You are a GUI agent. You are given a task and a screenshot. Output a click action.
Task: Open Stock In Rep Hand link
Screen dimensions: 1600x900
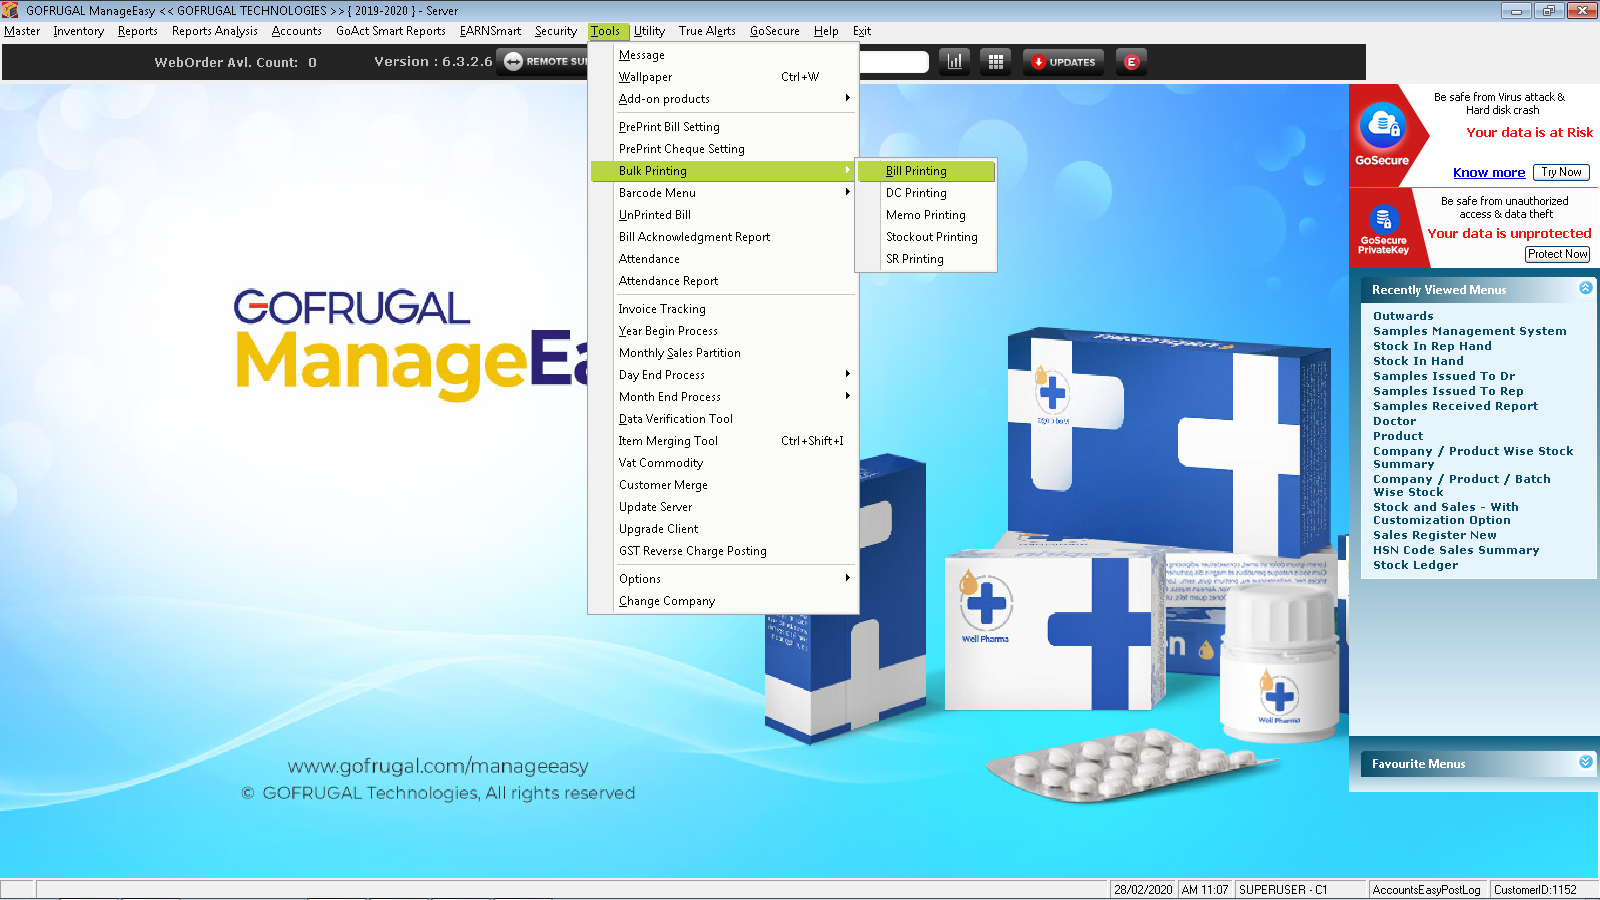point(1432,346)
